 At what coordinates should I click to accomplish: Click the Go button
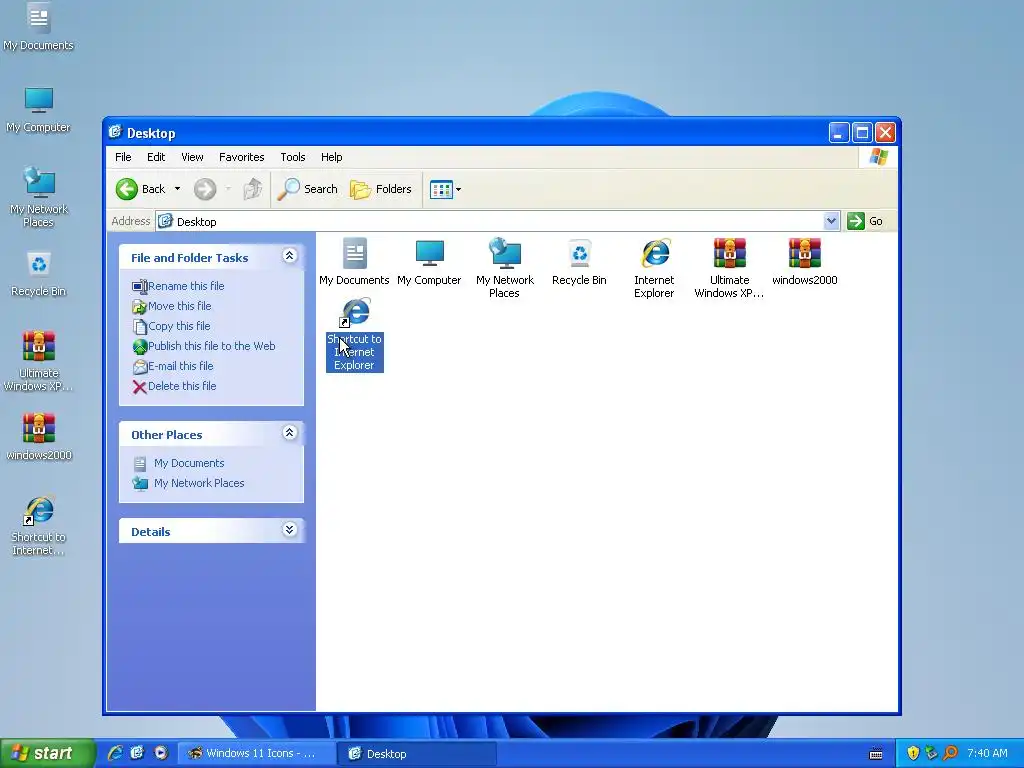pyautogui.click(x=865, y=221)
